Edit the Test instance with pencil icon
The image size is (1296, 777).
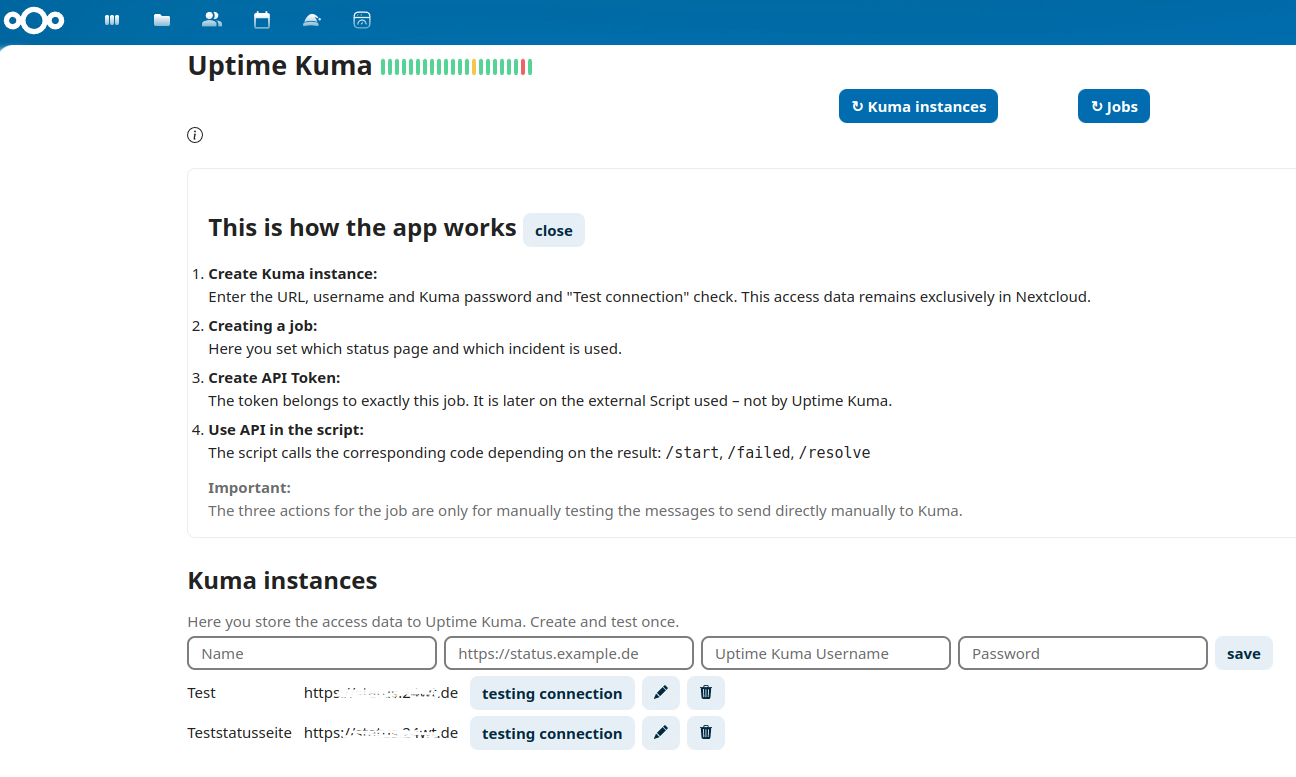point(660,693)
